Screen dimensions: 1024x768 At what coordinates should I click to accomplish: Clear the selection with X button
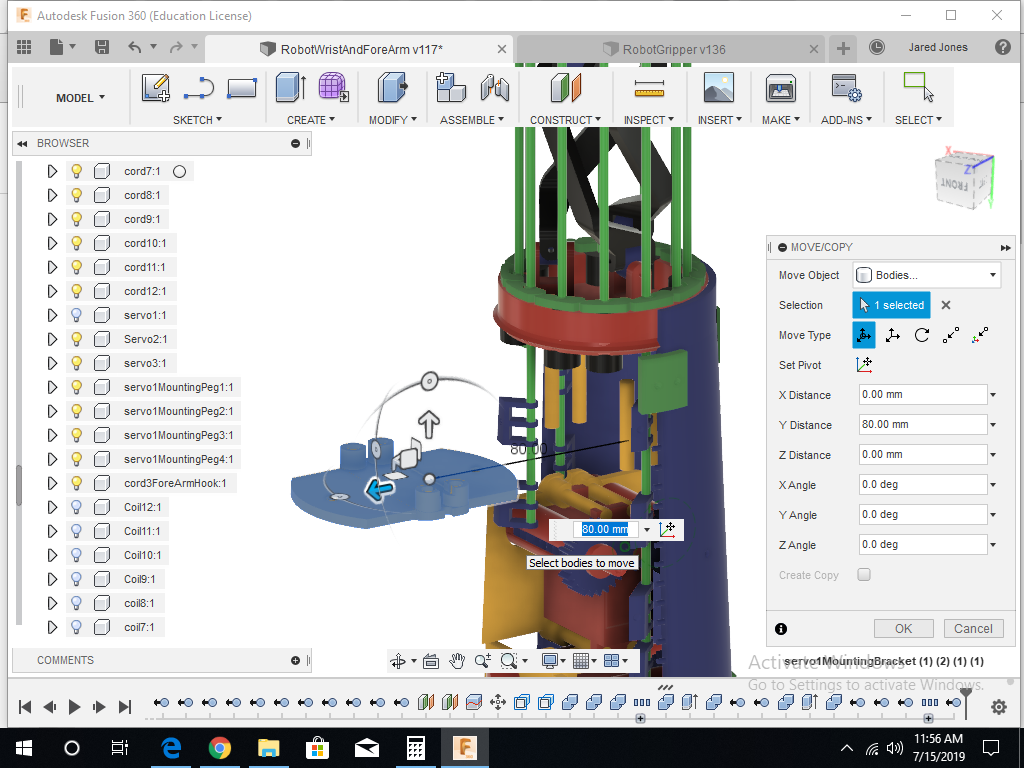coord(946,305)
